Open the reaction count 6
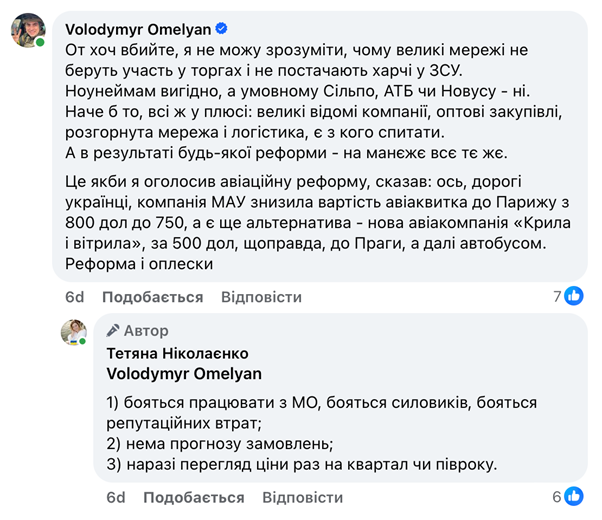 [x=558, y=497]
